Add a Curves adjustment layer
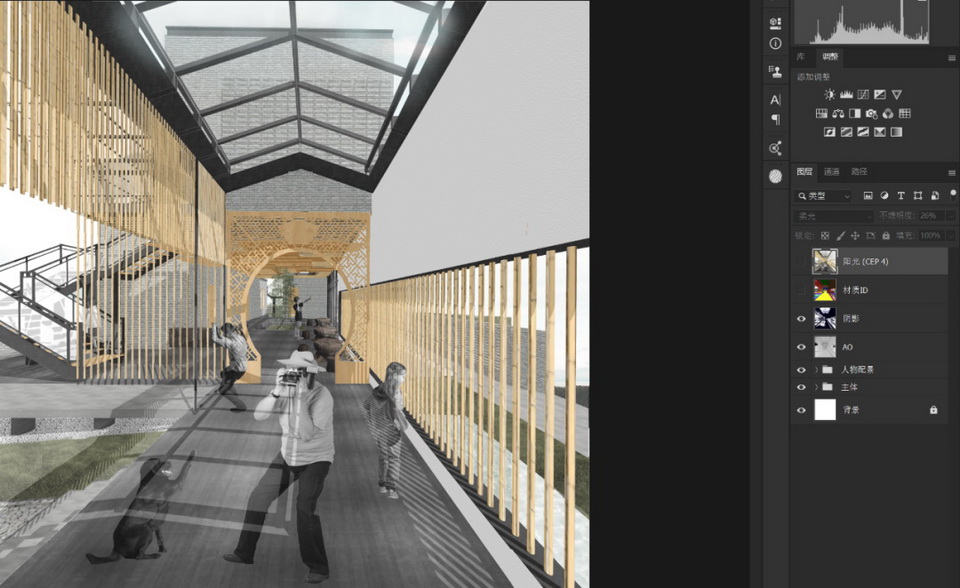This screenshot has width=960, height=588. click(x=863, y=94)
